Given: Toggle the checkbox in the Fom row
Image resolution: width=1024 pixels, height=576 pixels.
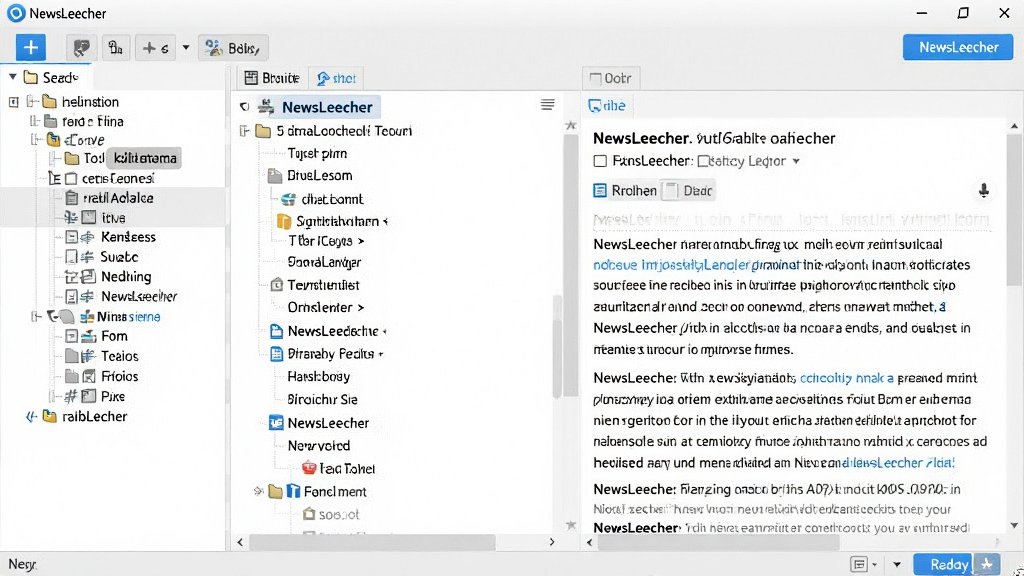Looking at the screenshot, I should [x=72, y=336].
